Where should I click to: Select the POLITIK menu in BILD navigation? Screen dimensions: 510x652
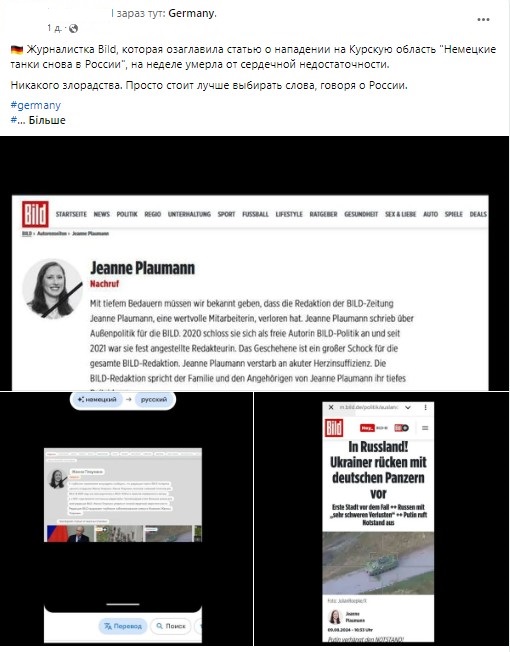pos(127,214)
